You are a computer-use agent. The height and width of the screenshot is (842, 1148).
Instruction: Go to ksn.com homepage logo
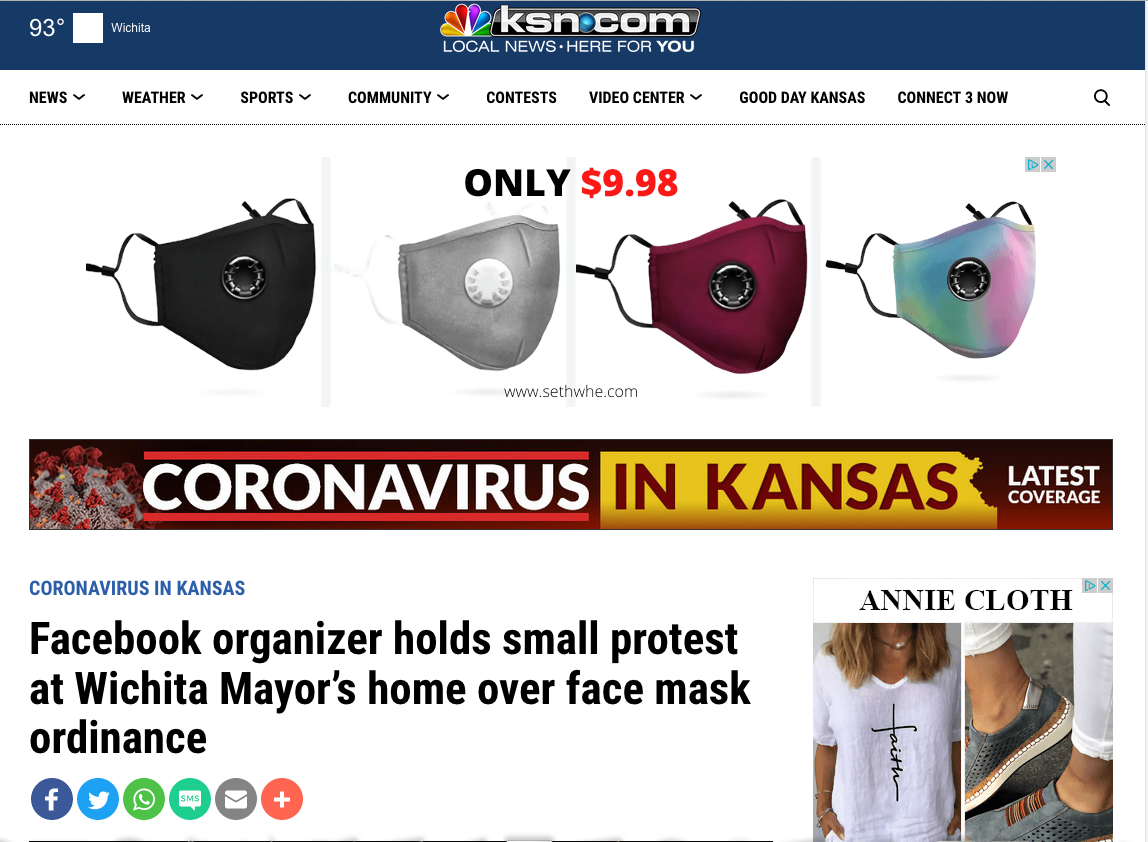[570, 30]
